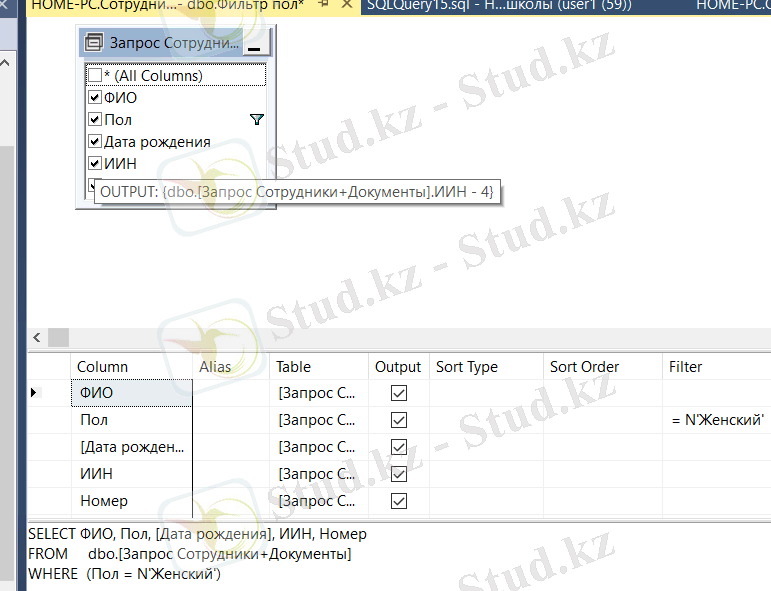The width and height of the screenshot is (771, 591).
Task: Toggle Output checkbox for ФИО grid row
Action: (399, 393)
